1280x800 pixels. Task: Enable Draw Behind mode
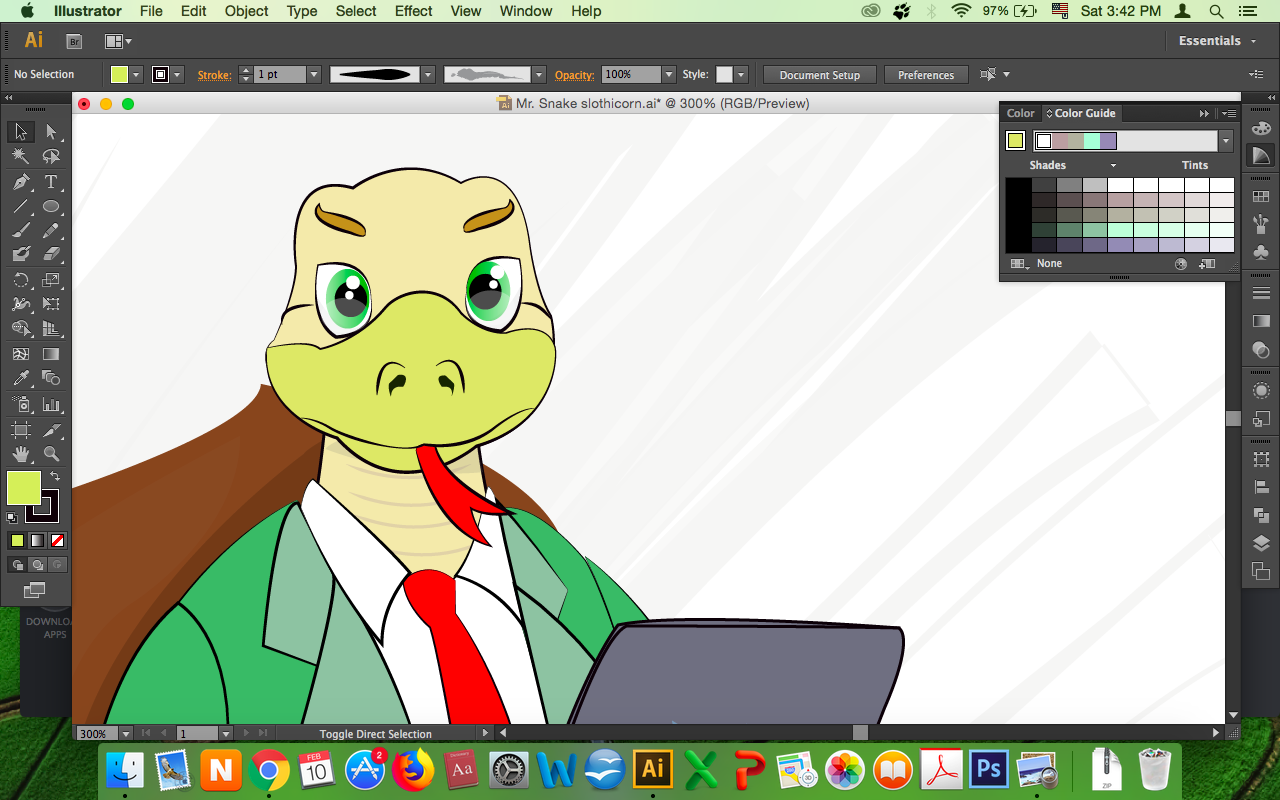pyautogui.click(x=37, y=565)
